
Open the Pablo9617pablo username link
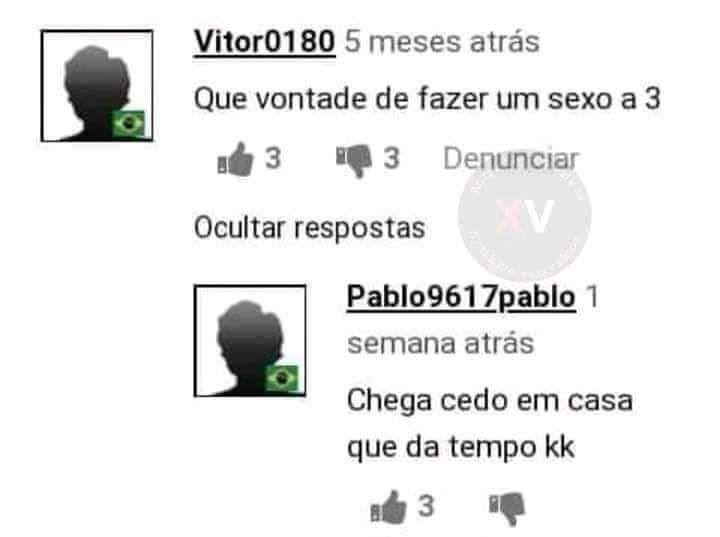[461, 297]
